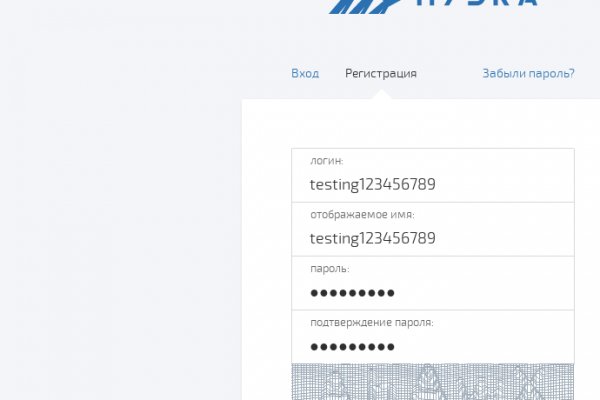600x400 pixels.
Task: Click the "логин:" field label
Action: pyautogui.click(x=326, y=160)
